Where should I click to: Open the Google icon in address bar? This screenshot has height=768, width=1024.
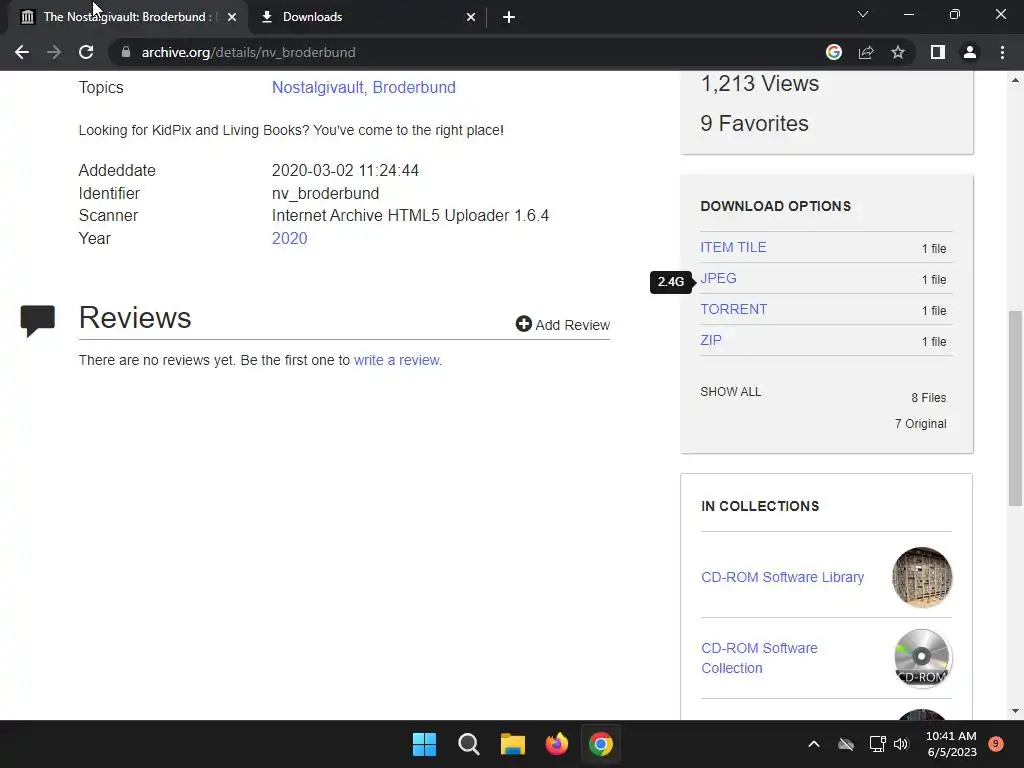pos(833,52)
